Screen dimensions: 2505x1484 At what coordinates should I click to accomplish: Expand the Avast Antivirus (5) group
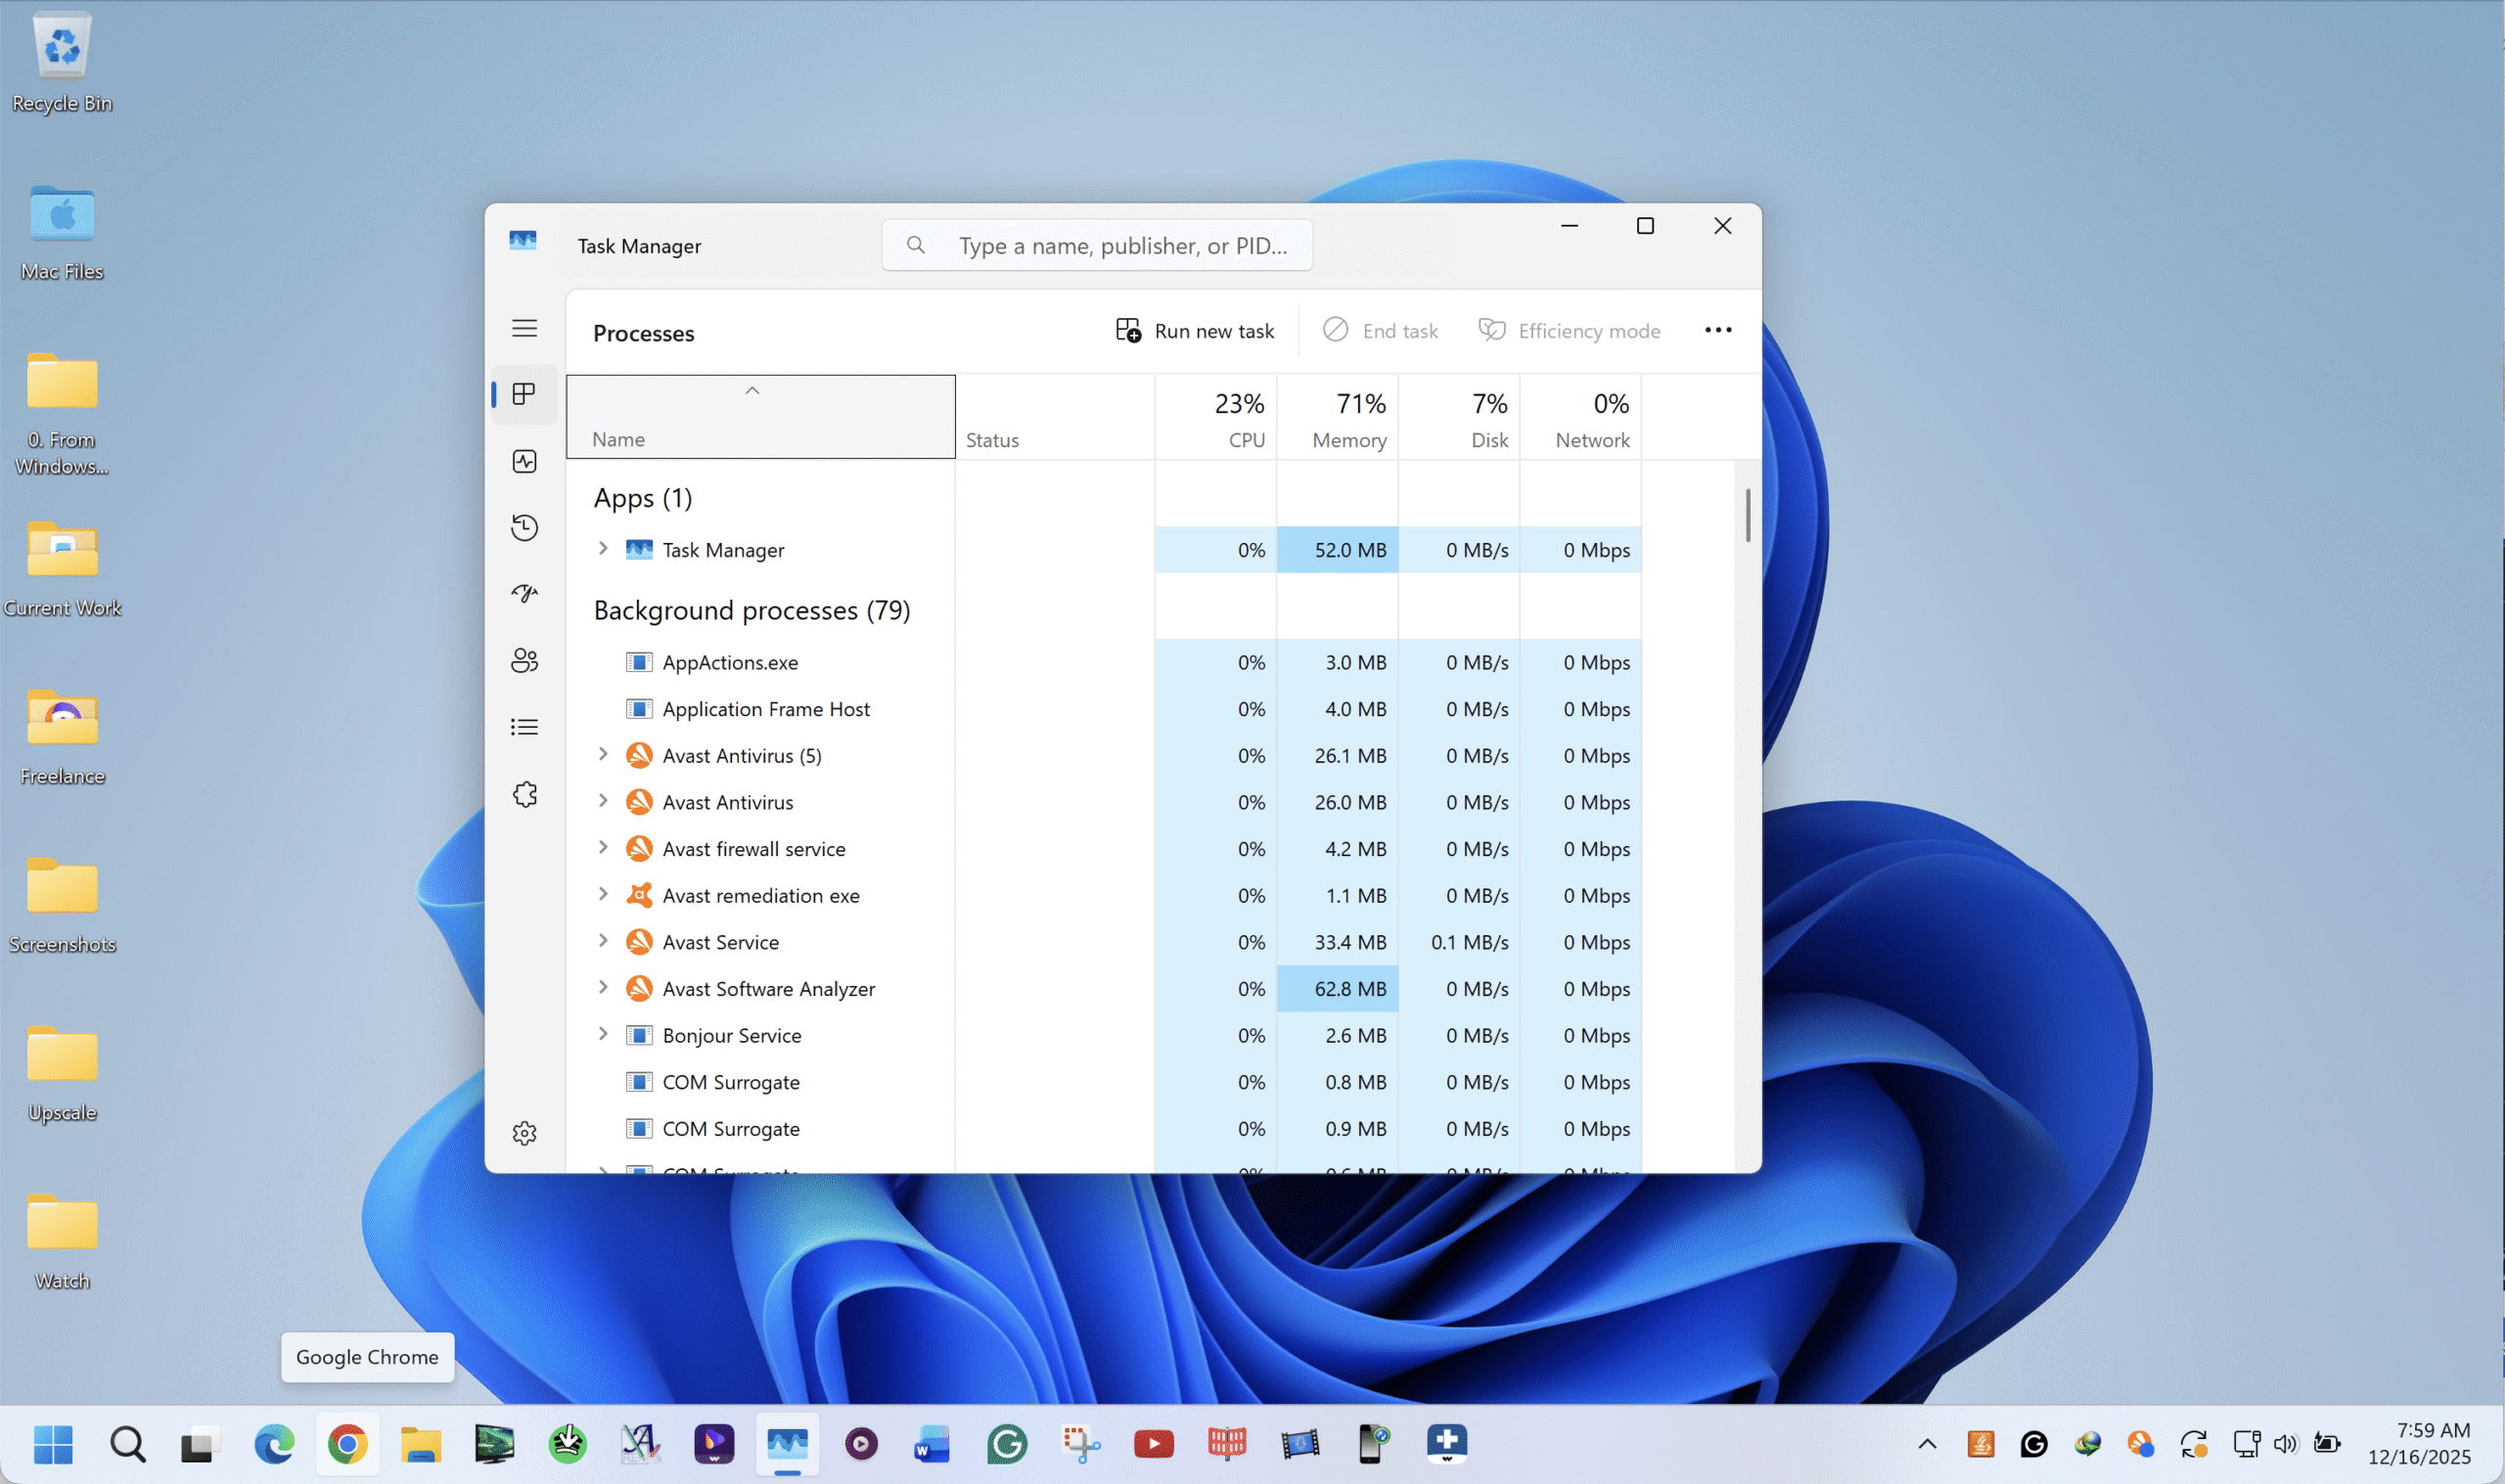click(x=603, y=754)
